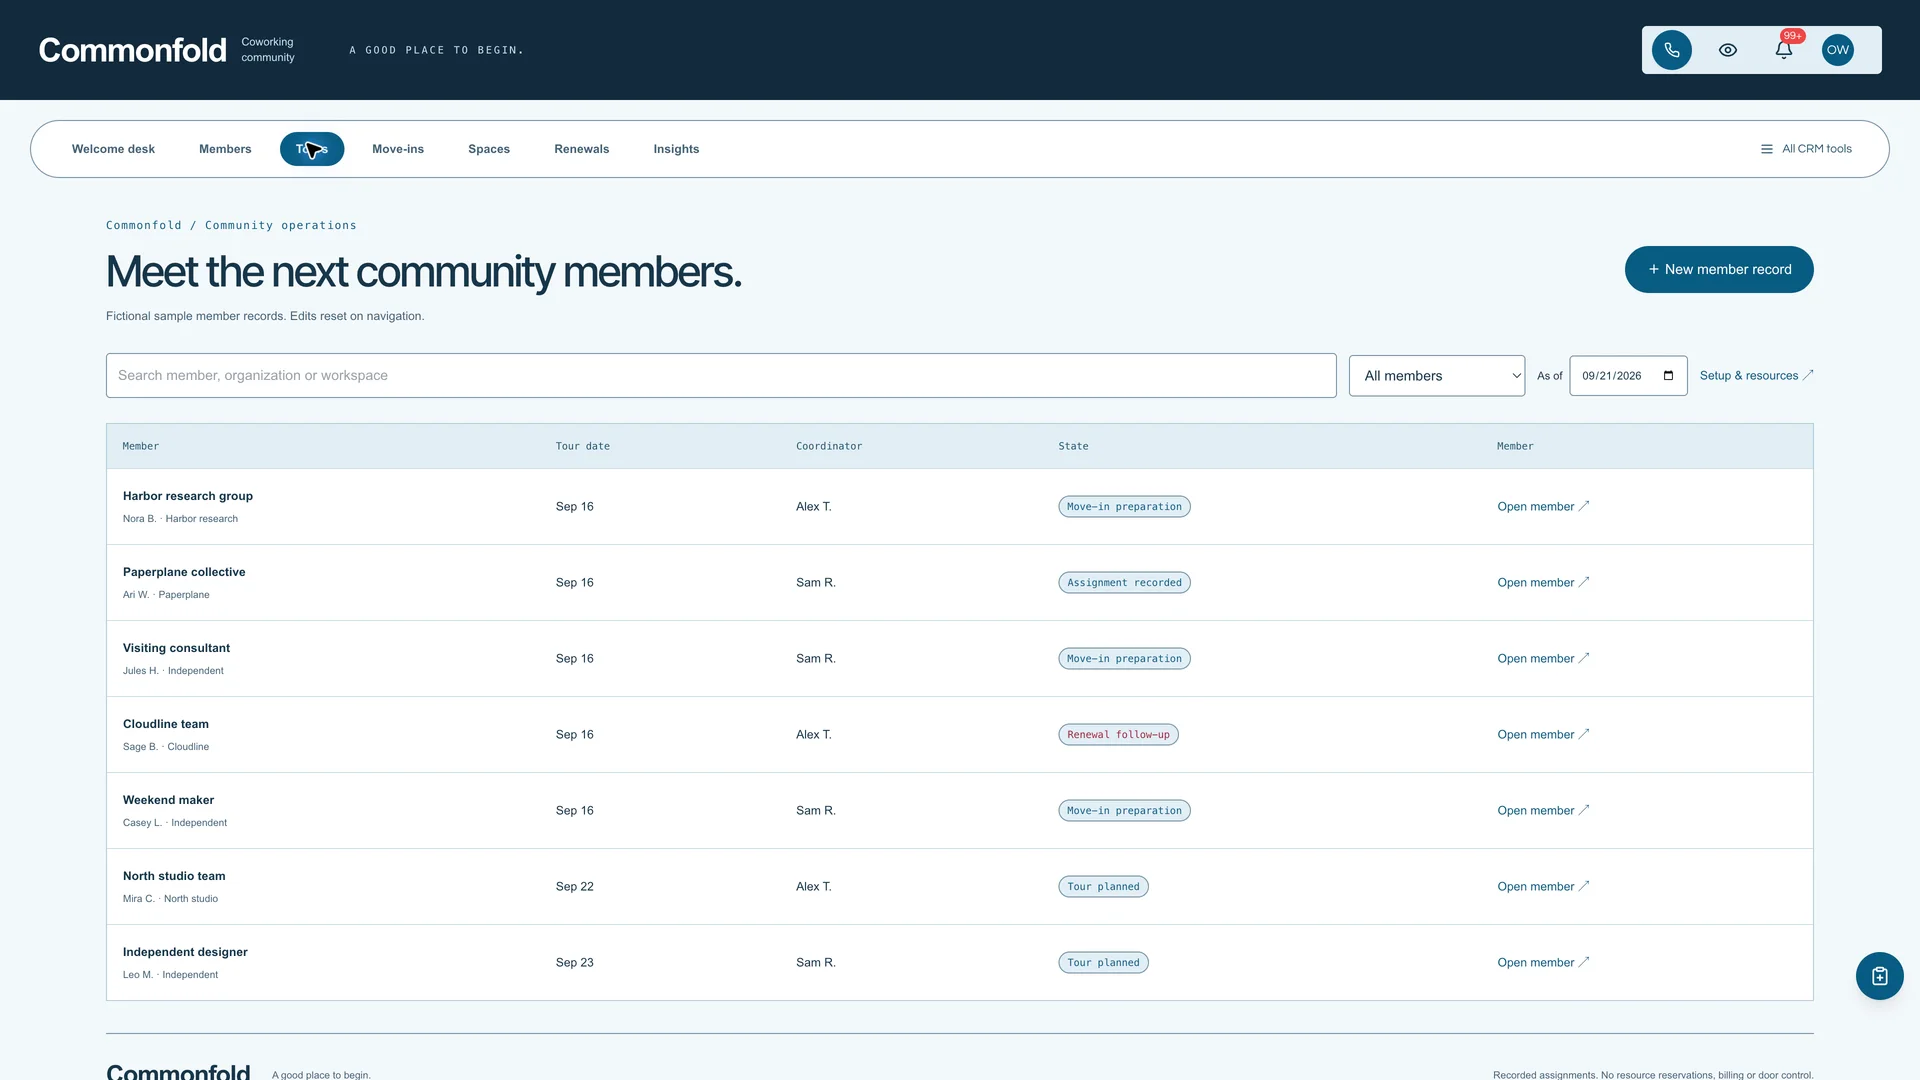Expand the All members filter dropdown

click(1436, 376)
